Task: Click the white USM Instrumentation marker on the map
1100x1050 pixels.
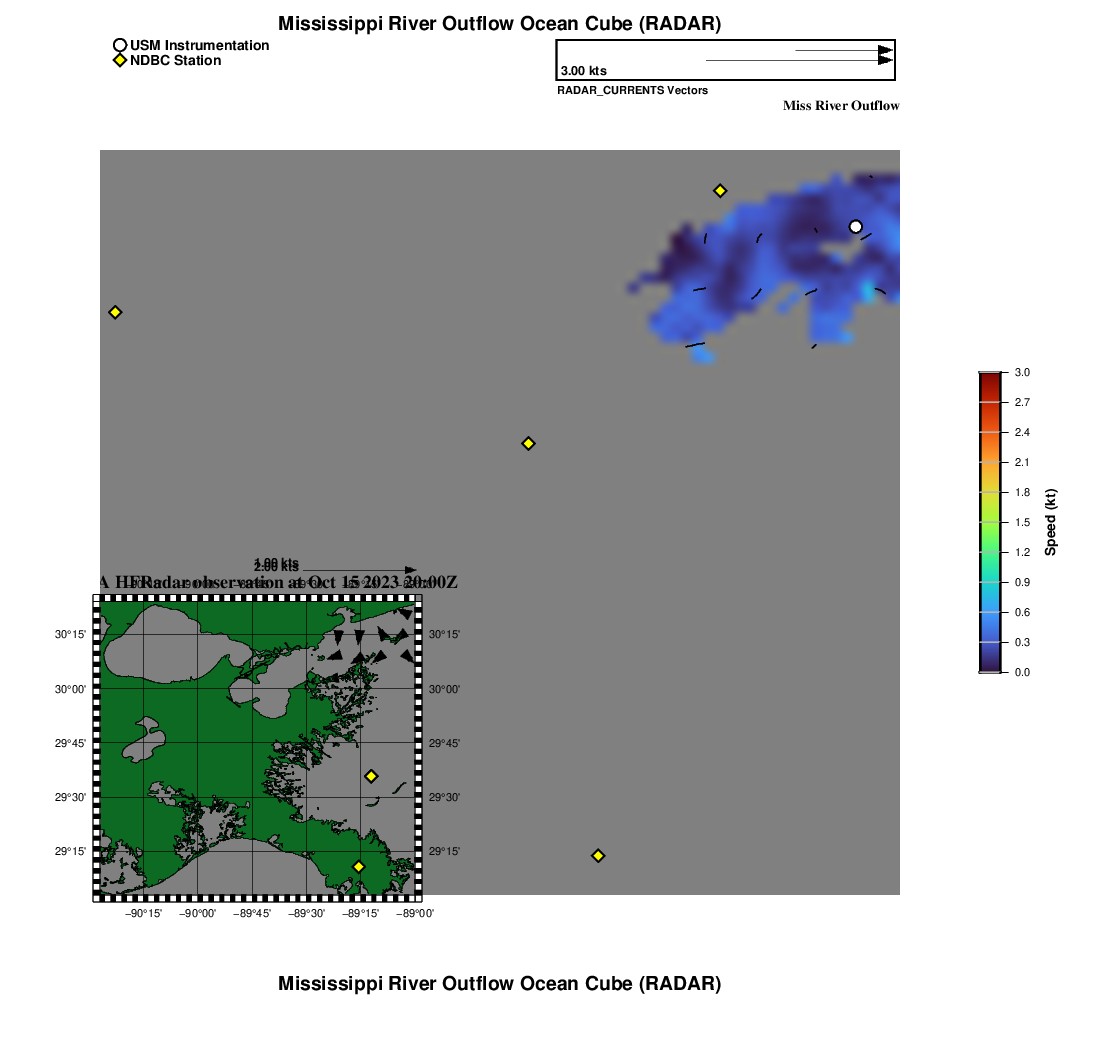Action: (855, 227)
